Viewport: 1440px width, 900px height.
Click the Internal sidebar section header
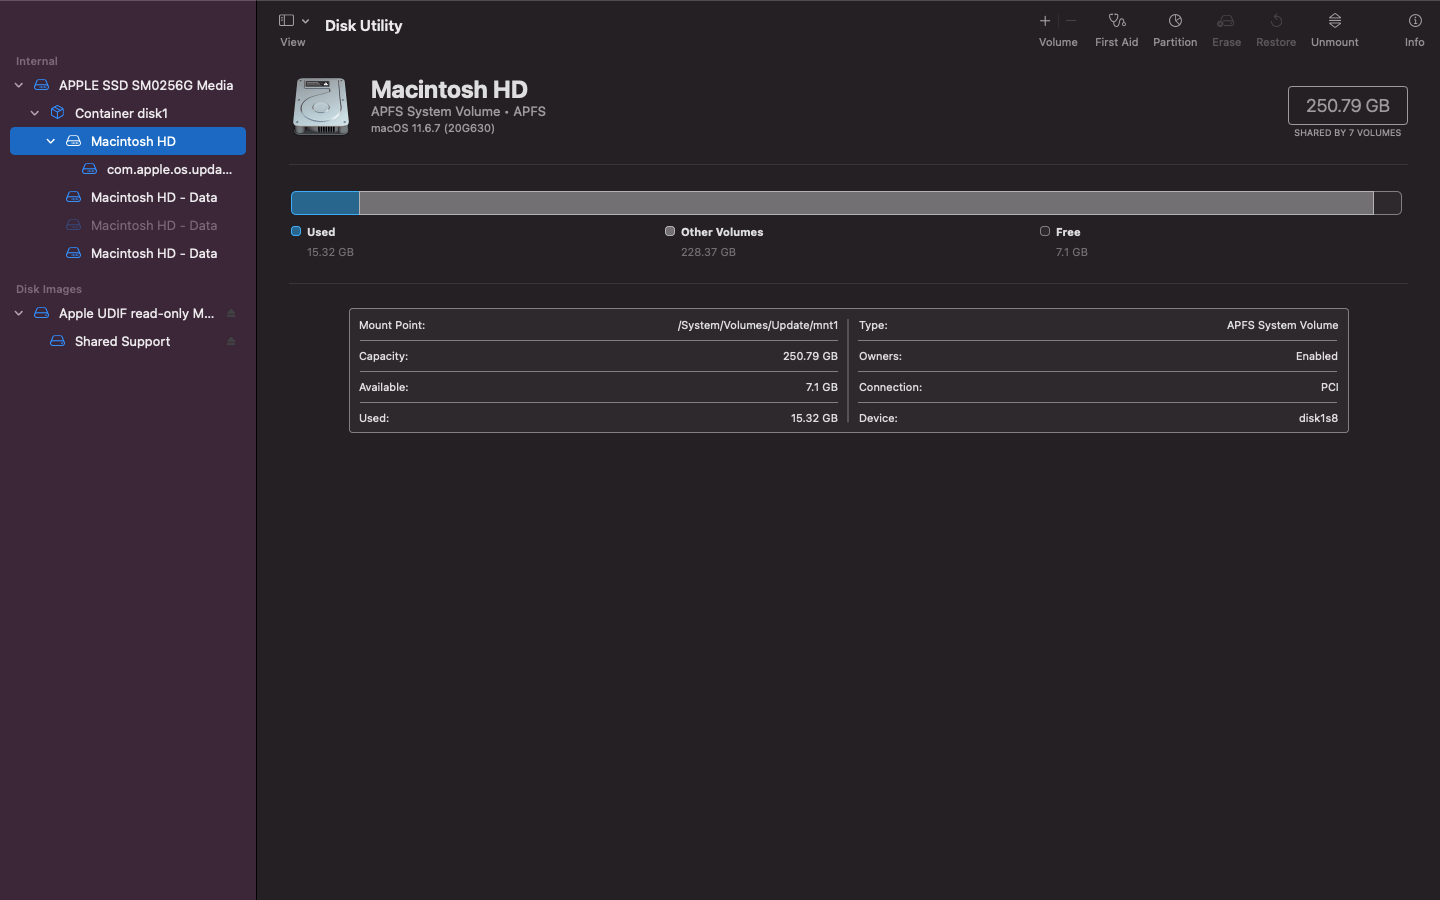click(x=37, y=61)
